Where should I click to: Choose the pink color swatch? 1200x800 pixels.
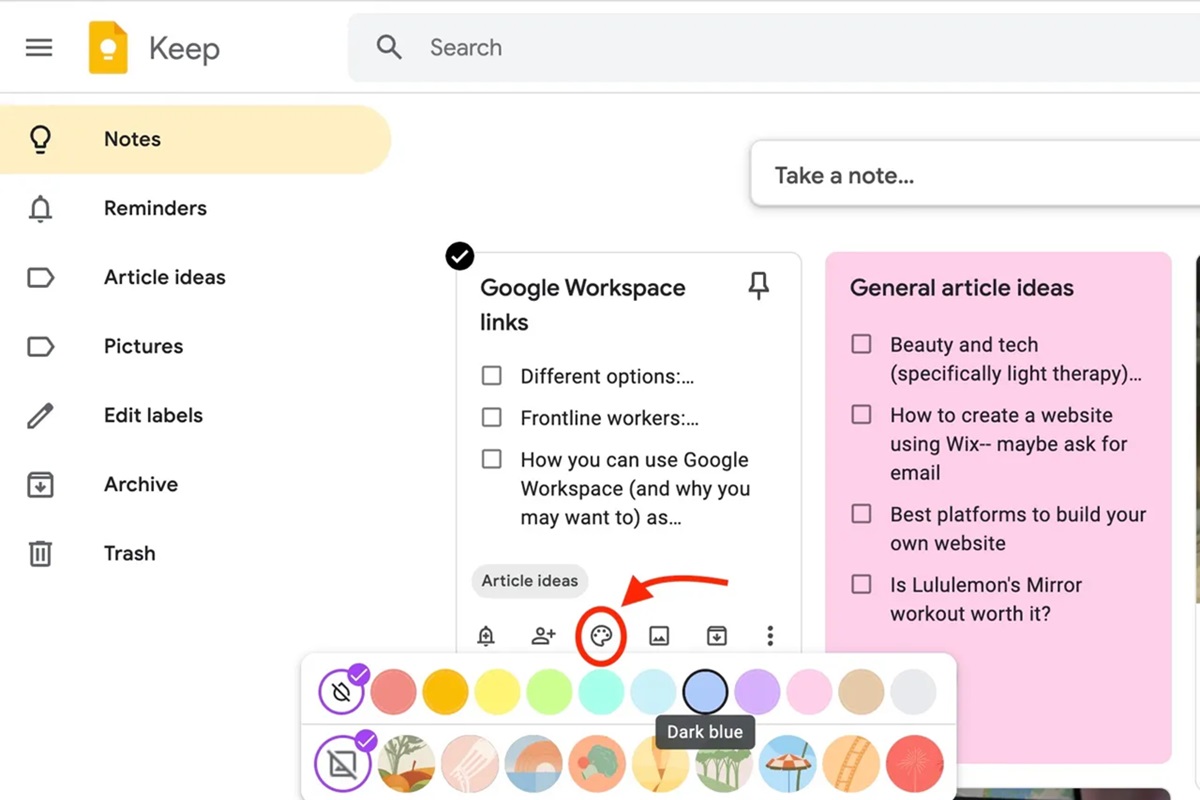click(x=809, y=692)
